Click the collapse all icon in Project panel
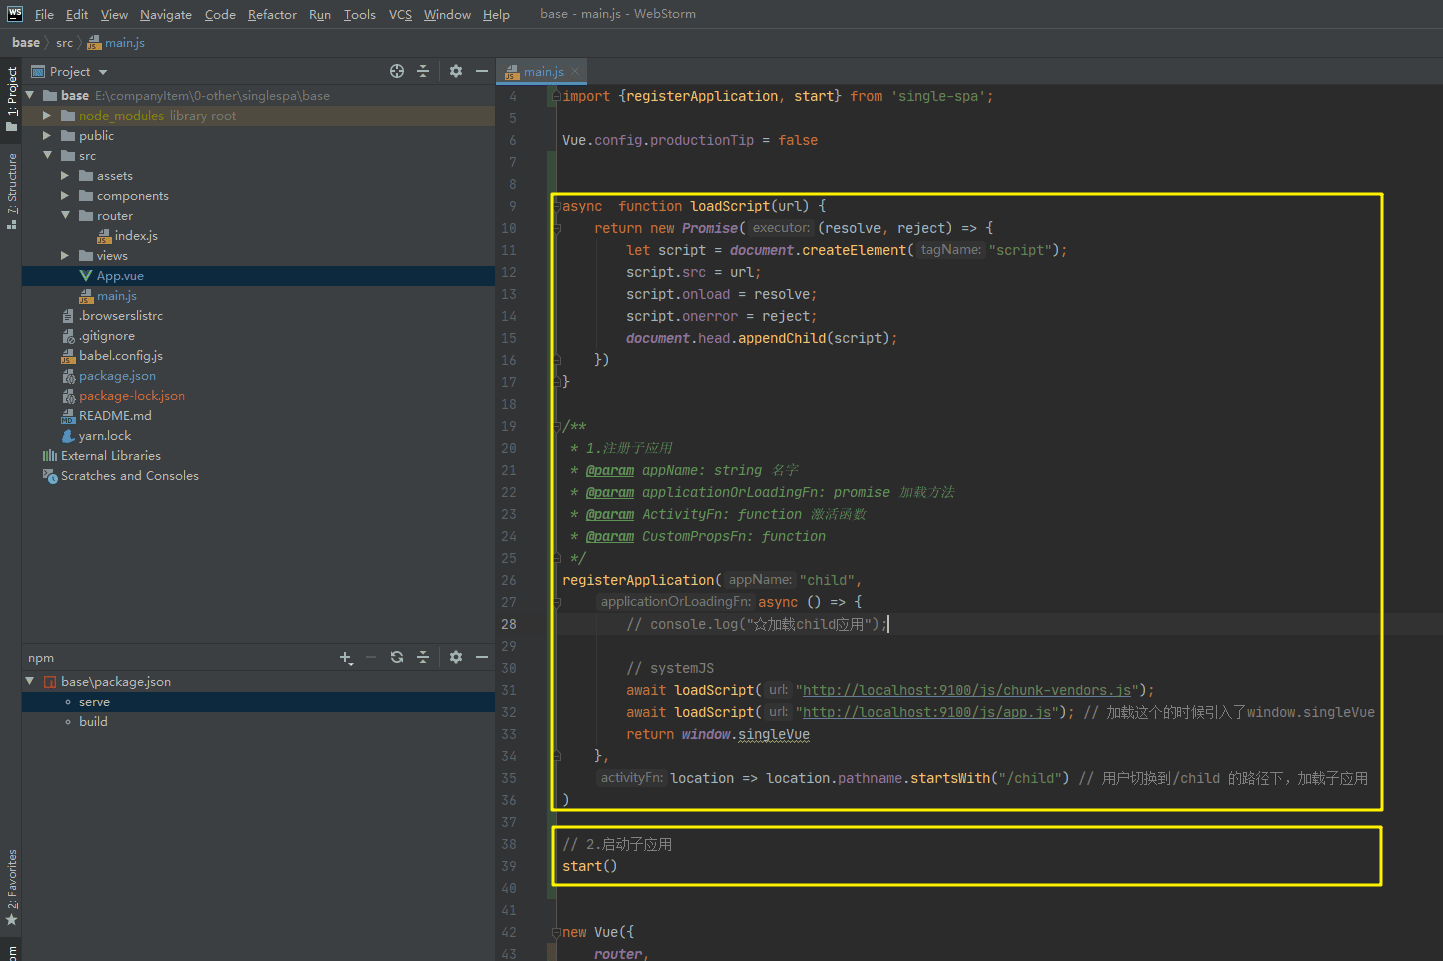Screen dimensions: 1443x961 [423, 71]
